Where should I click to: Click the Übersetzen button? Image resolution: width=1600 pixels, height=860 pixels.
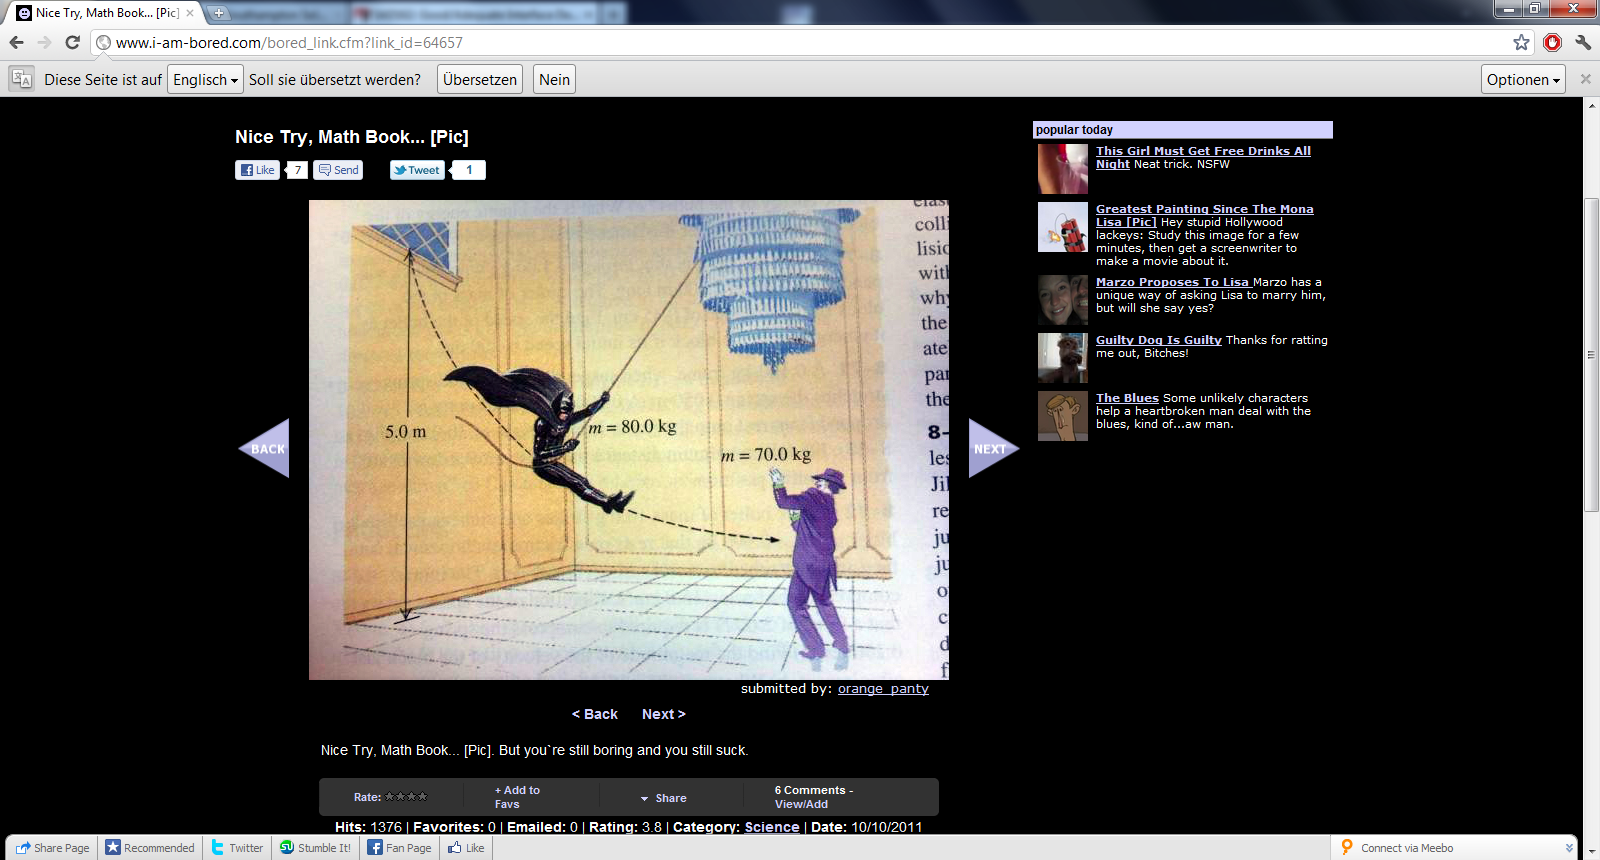480,80
